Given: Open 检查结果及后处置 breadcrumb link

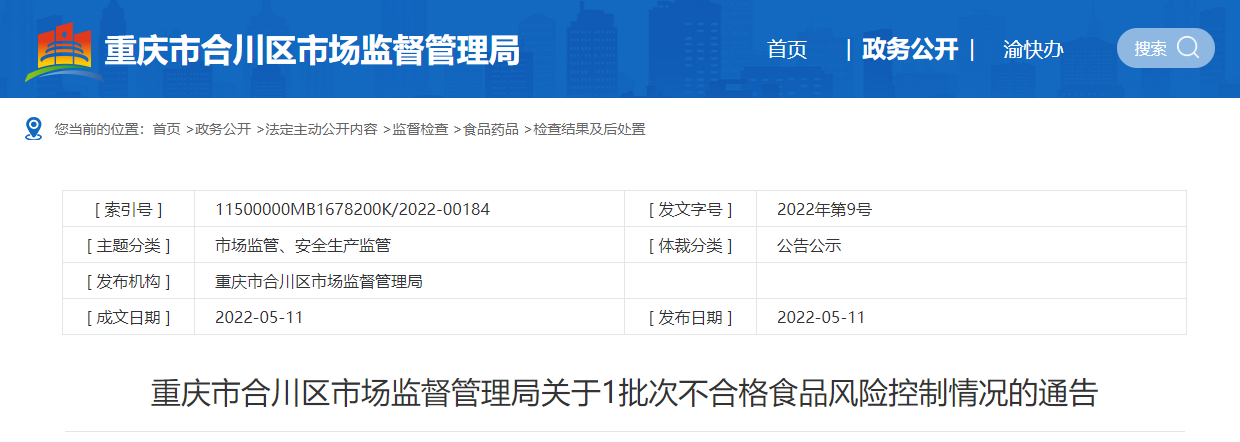Looking at the screenshot, I should [x=589, y=129].
